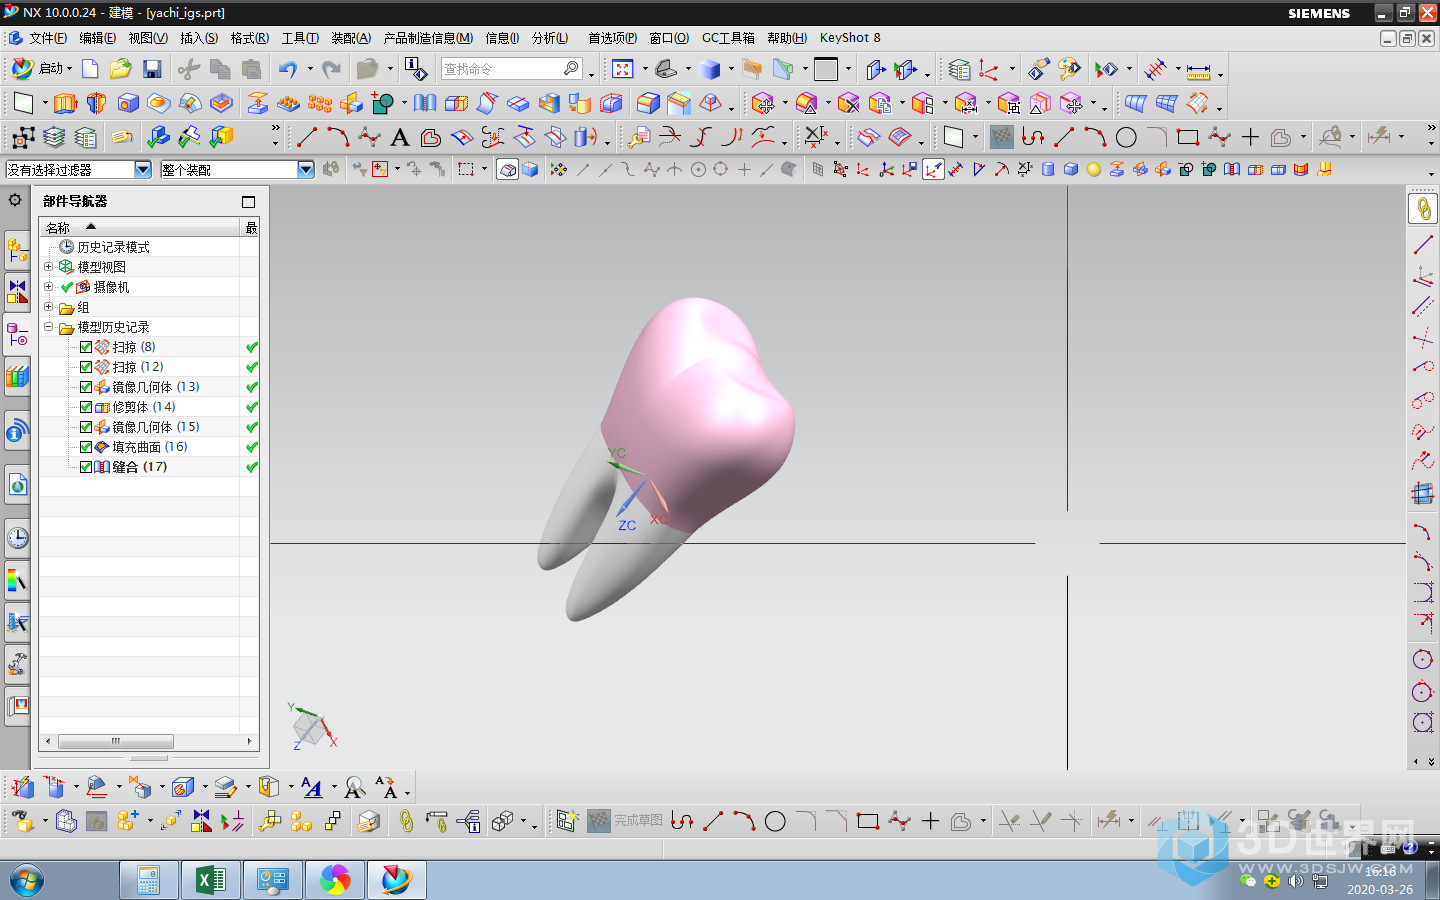This screenshot has width=1440, height=900.
Task: Select the Arc curve tool beside Line
Action: click(338, 137)
